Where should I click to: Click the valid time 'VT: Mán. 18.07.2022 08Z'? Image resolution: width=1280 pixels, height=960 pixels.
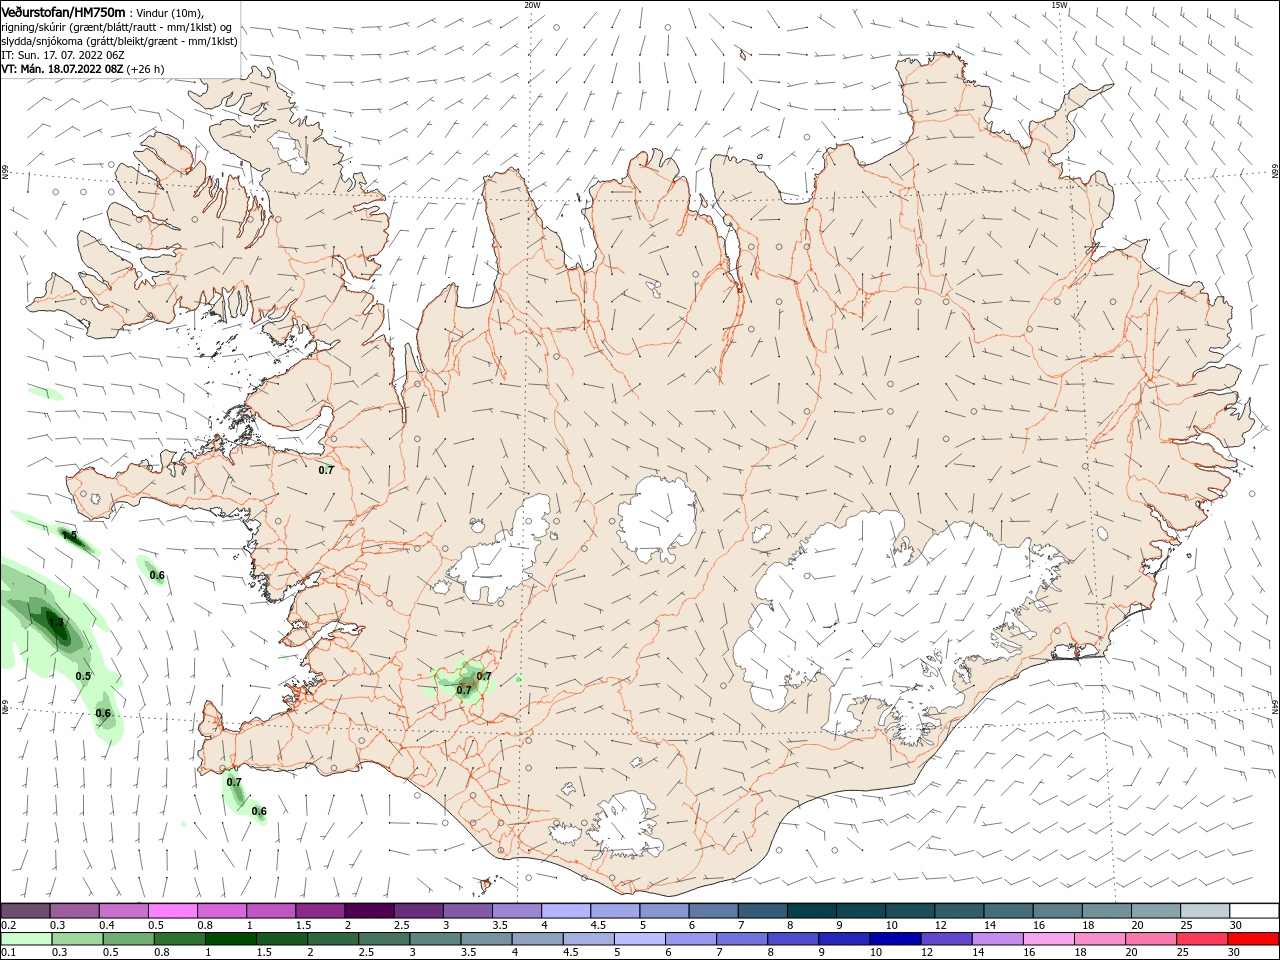click(62, 69)
